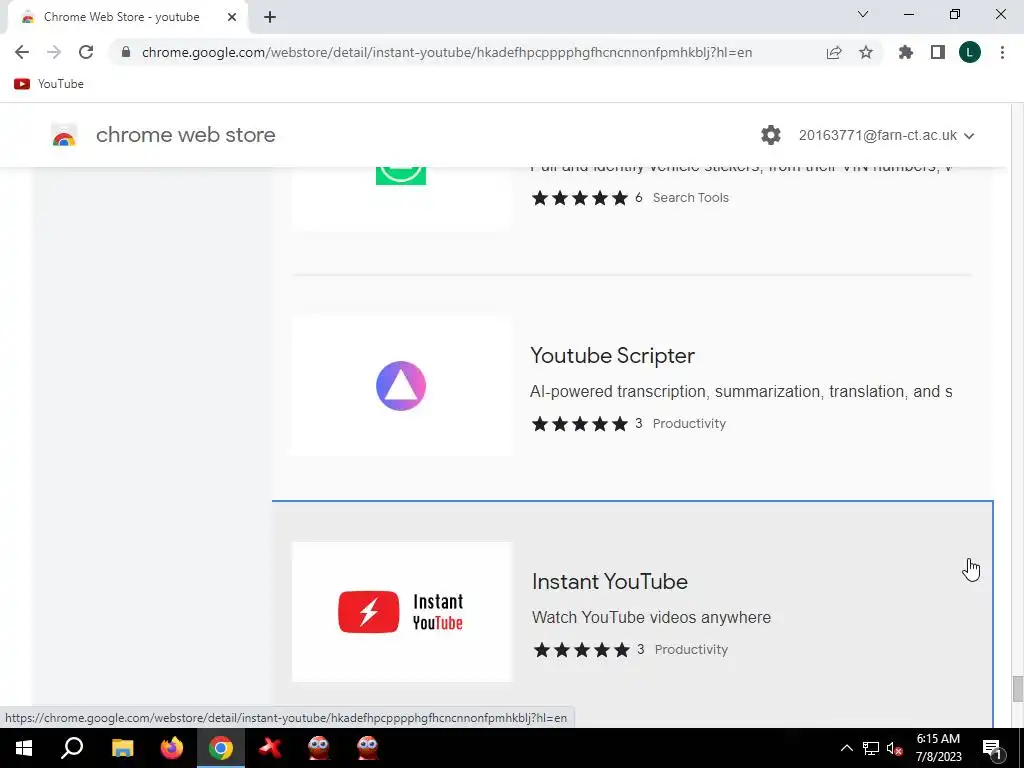Open the Chrome profile avatar L
This screenshot has width=1024, height=768.
tap(970, 52)
